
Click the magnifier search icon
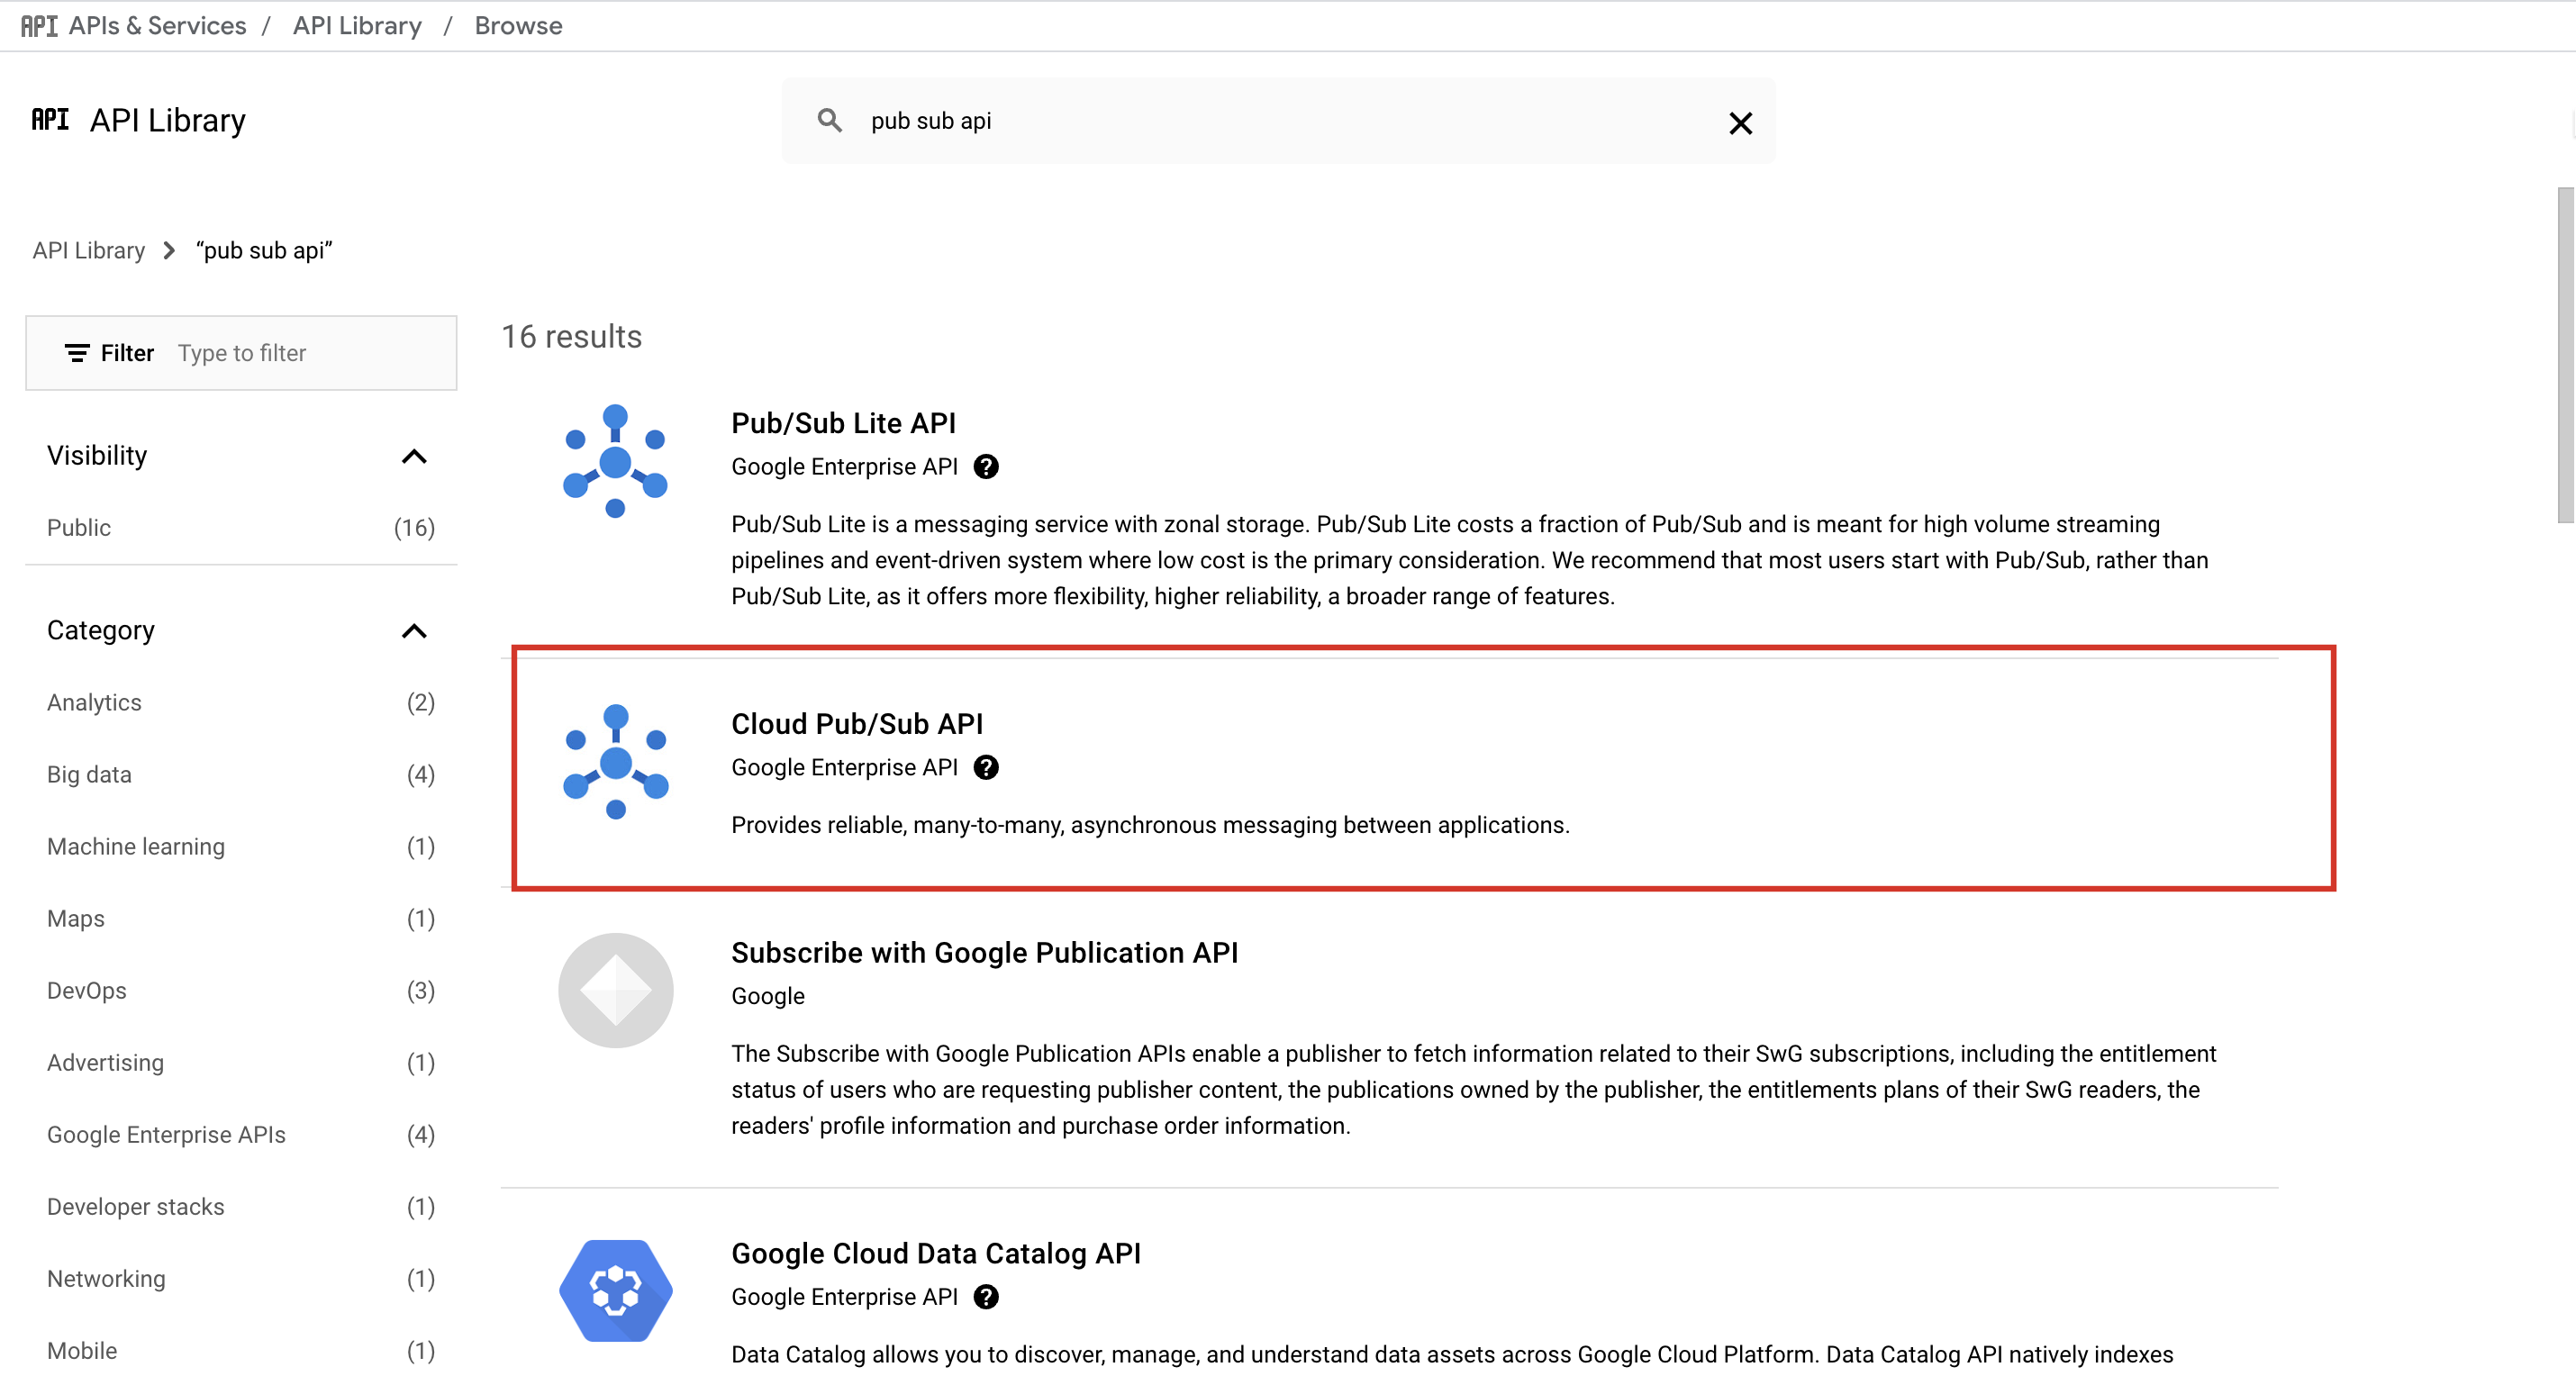[829, 121]
